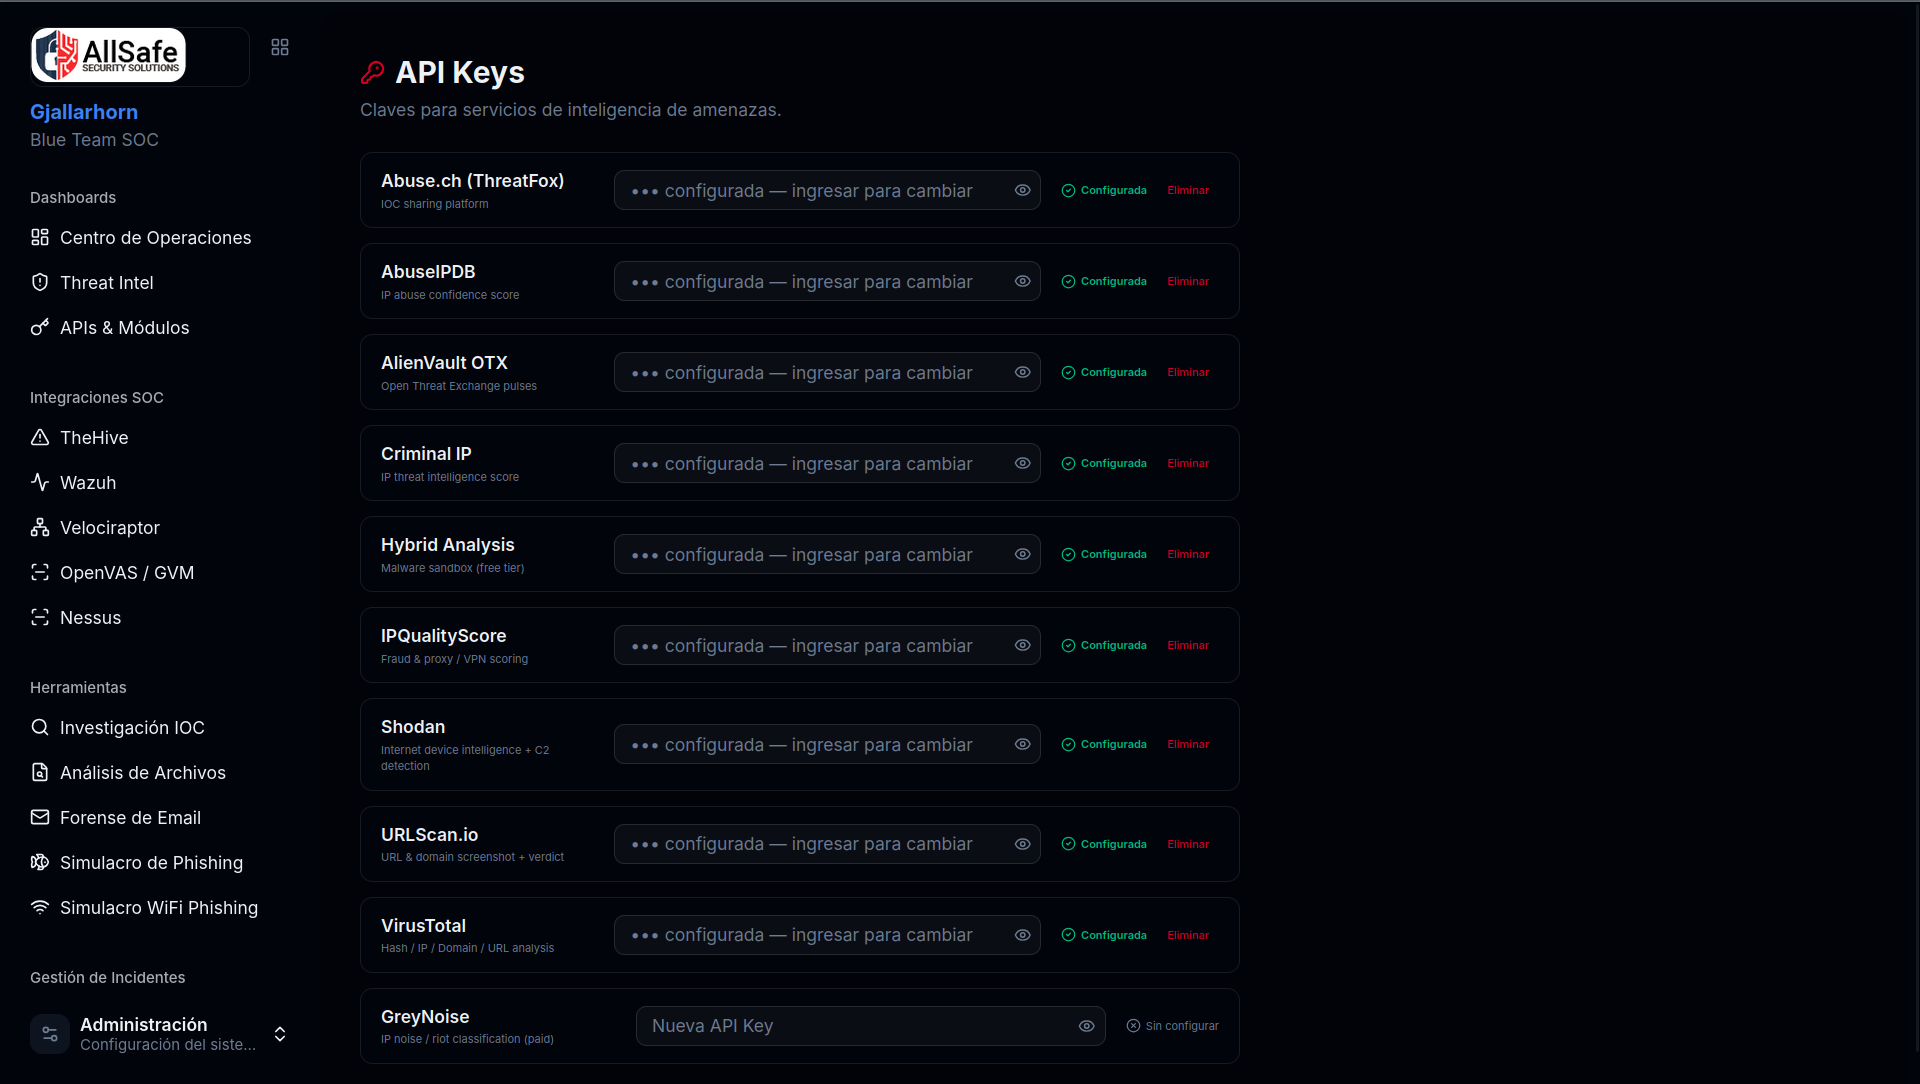This screenshot has height=1084, width=1920.
Task: Go to Nessus integration
Action: click(x=90, y=618)
